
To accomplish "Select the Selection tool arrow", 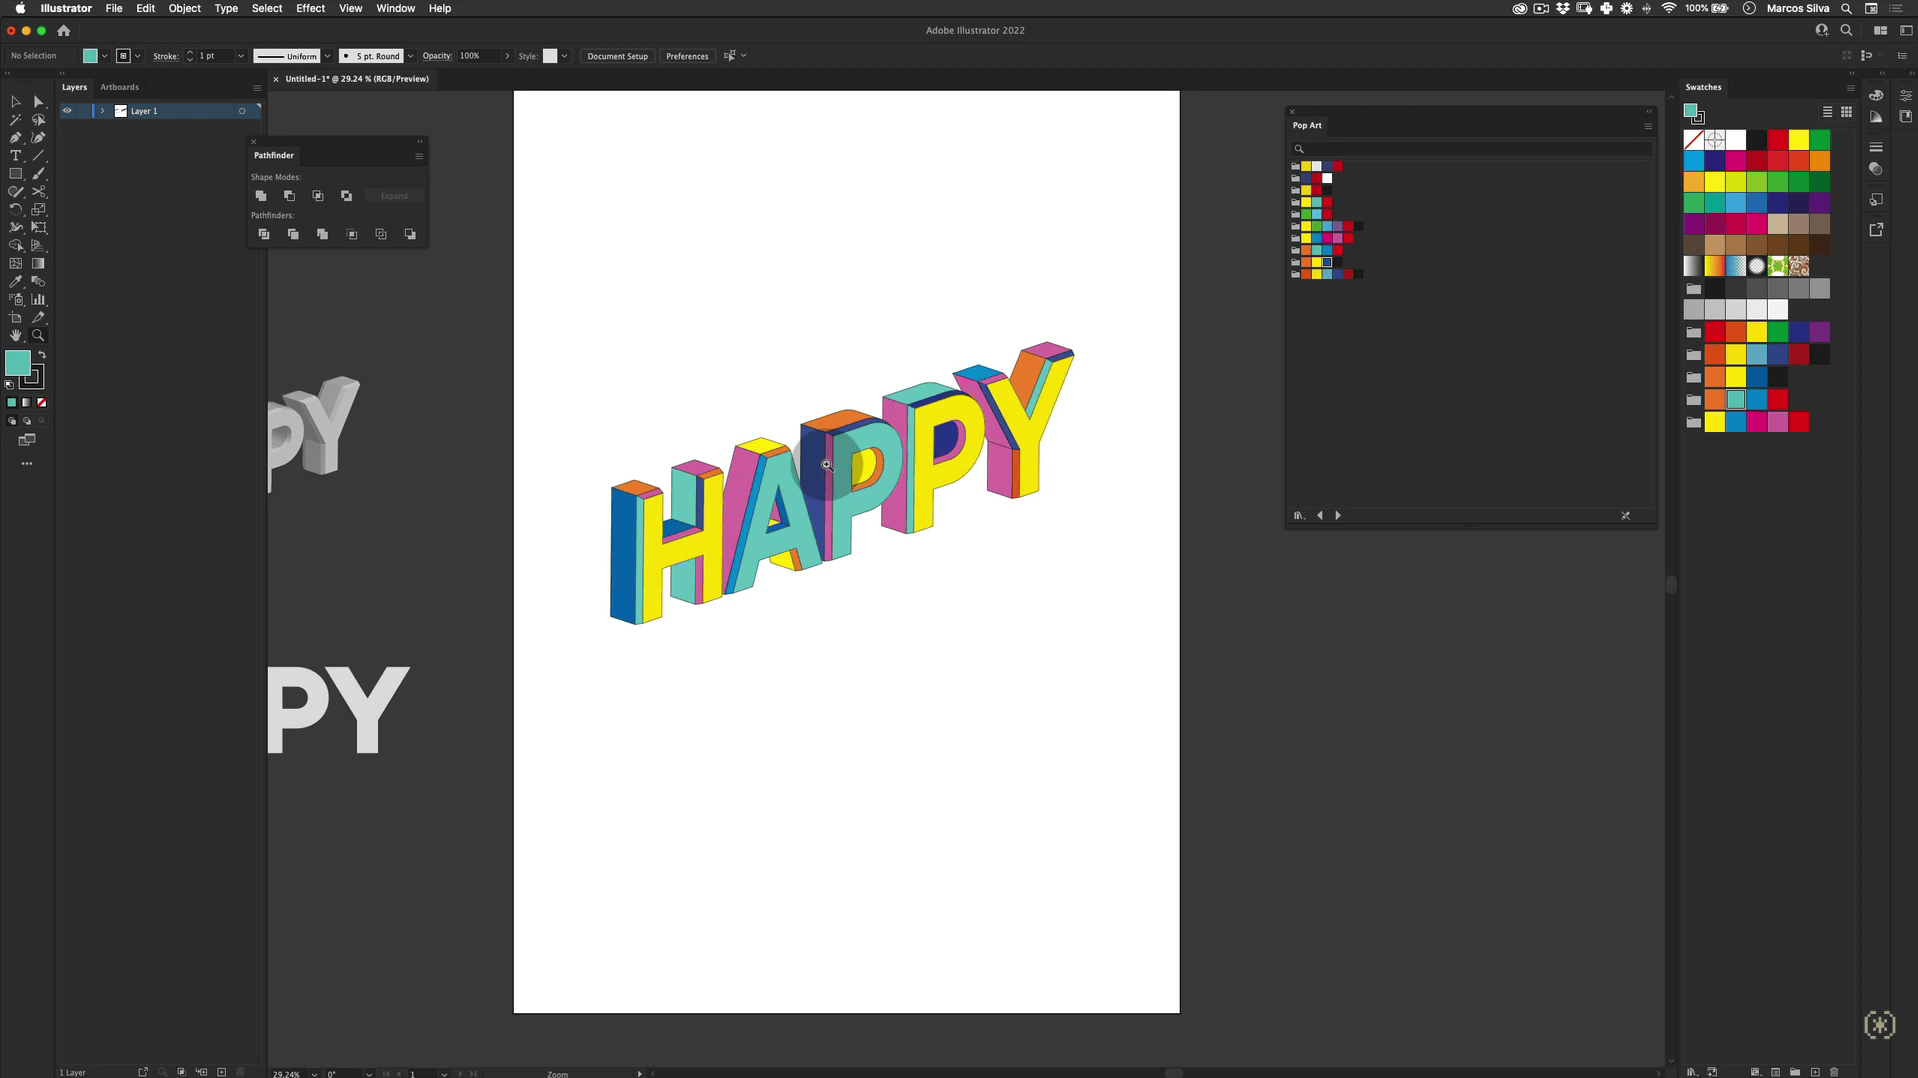I will 15,102.
